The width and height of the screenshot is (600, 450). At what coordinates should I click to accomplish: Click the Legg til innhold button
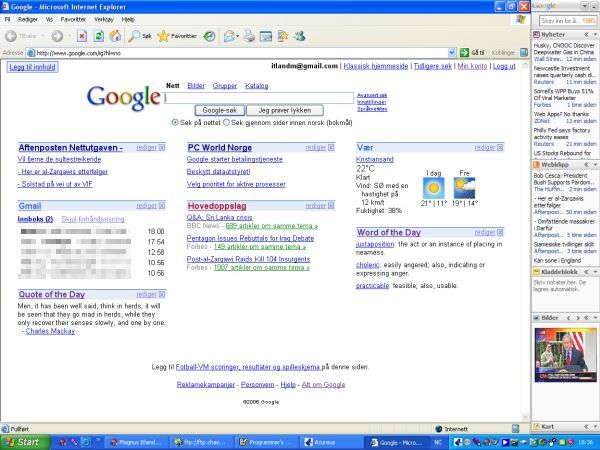[33, 67]
